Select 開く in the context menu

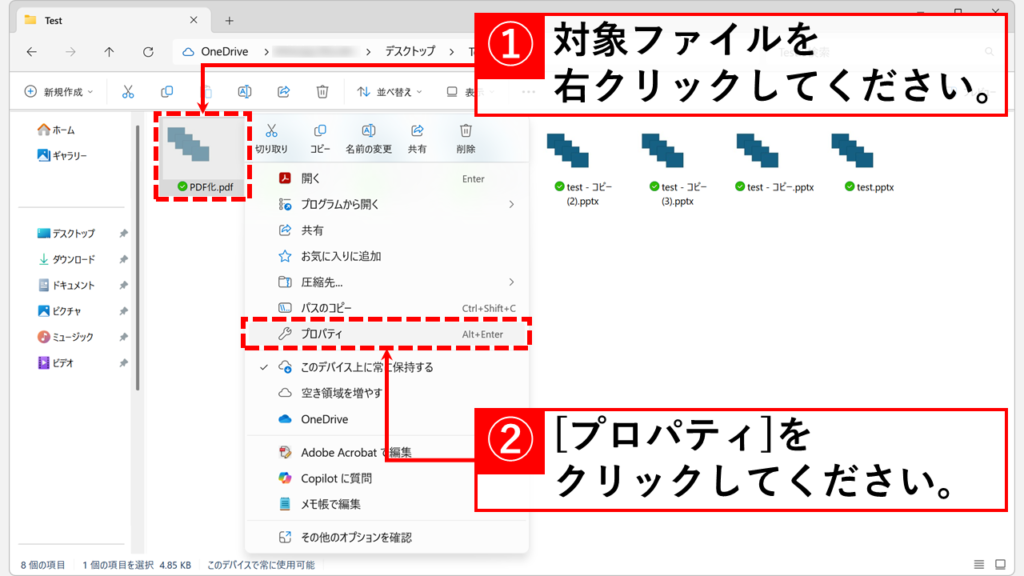click(387, 178)
